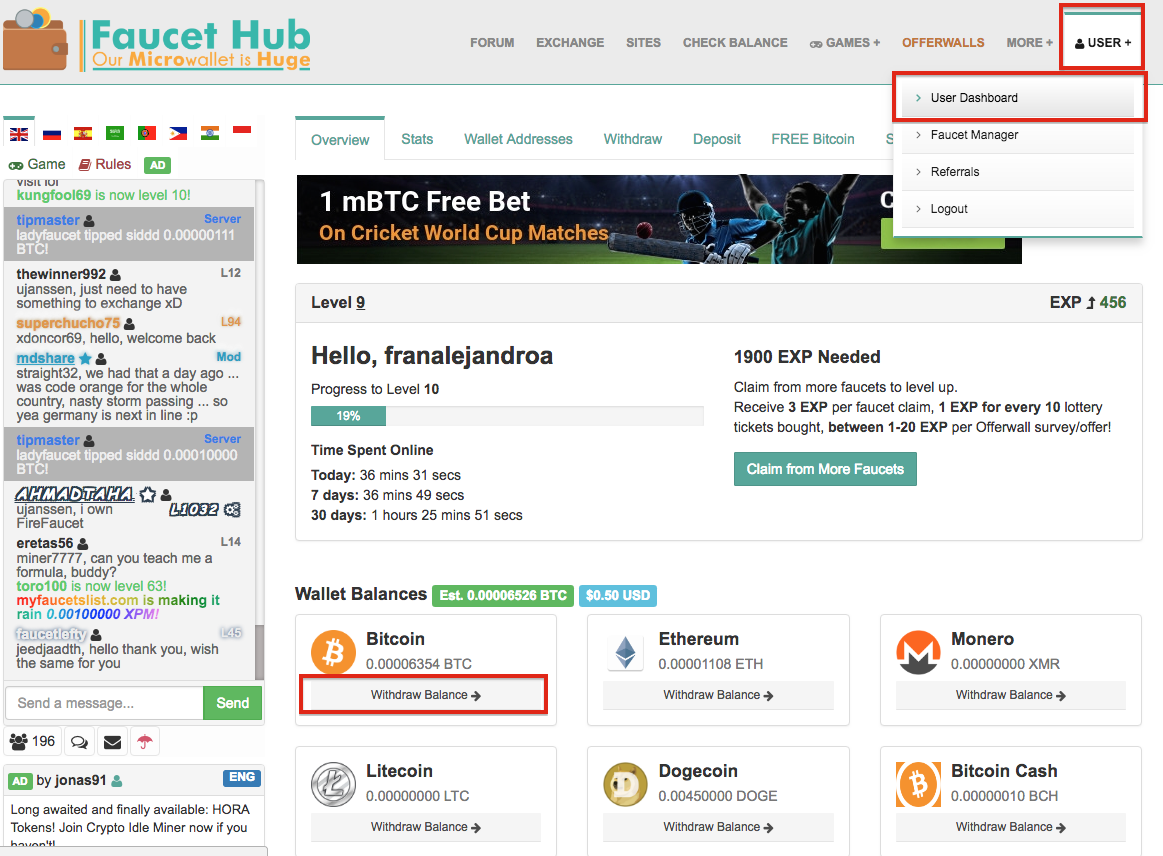Viewport: 1163px width, 856px height.
Task: Expand the GAMES + dropdown menu
Action: click(845, 43)
